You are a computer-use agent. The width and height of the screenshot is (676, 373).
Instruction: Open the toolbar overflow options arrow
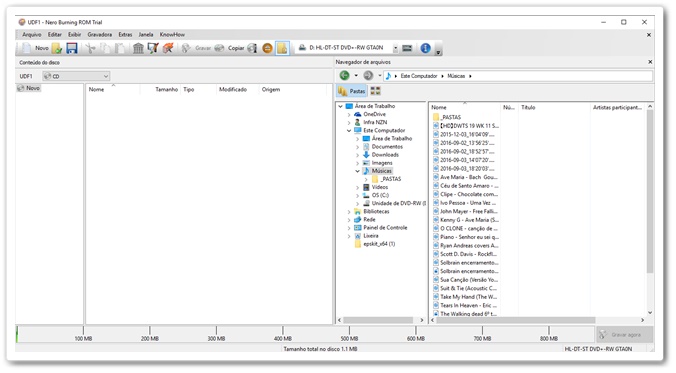pyautogui.click(x=438, y=52)
